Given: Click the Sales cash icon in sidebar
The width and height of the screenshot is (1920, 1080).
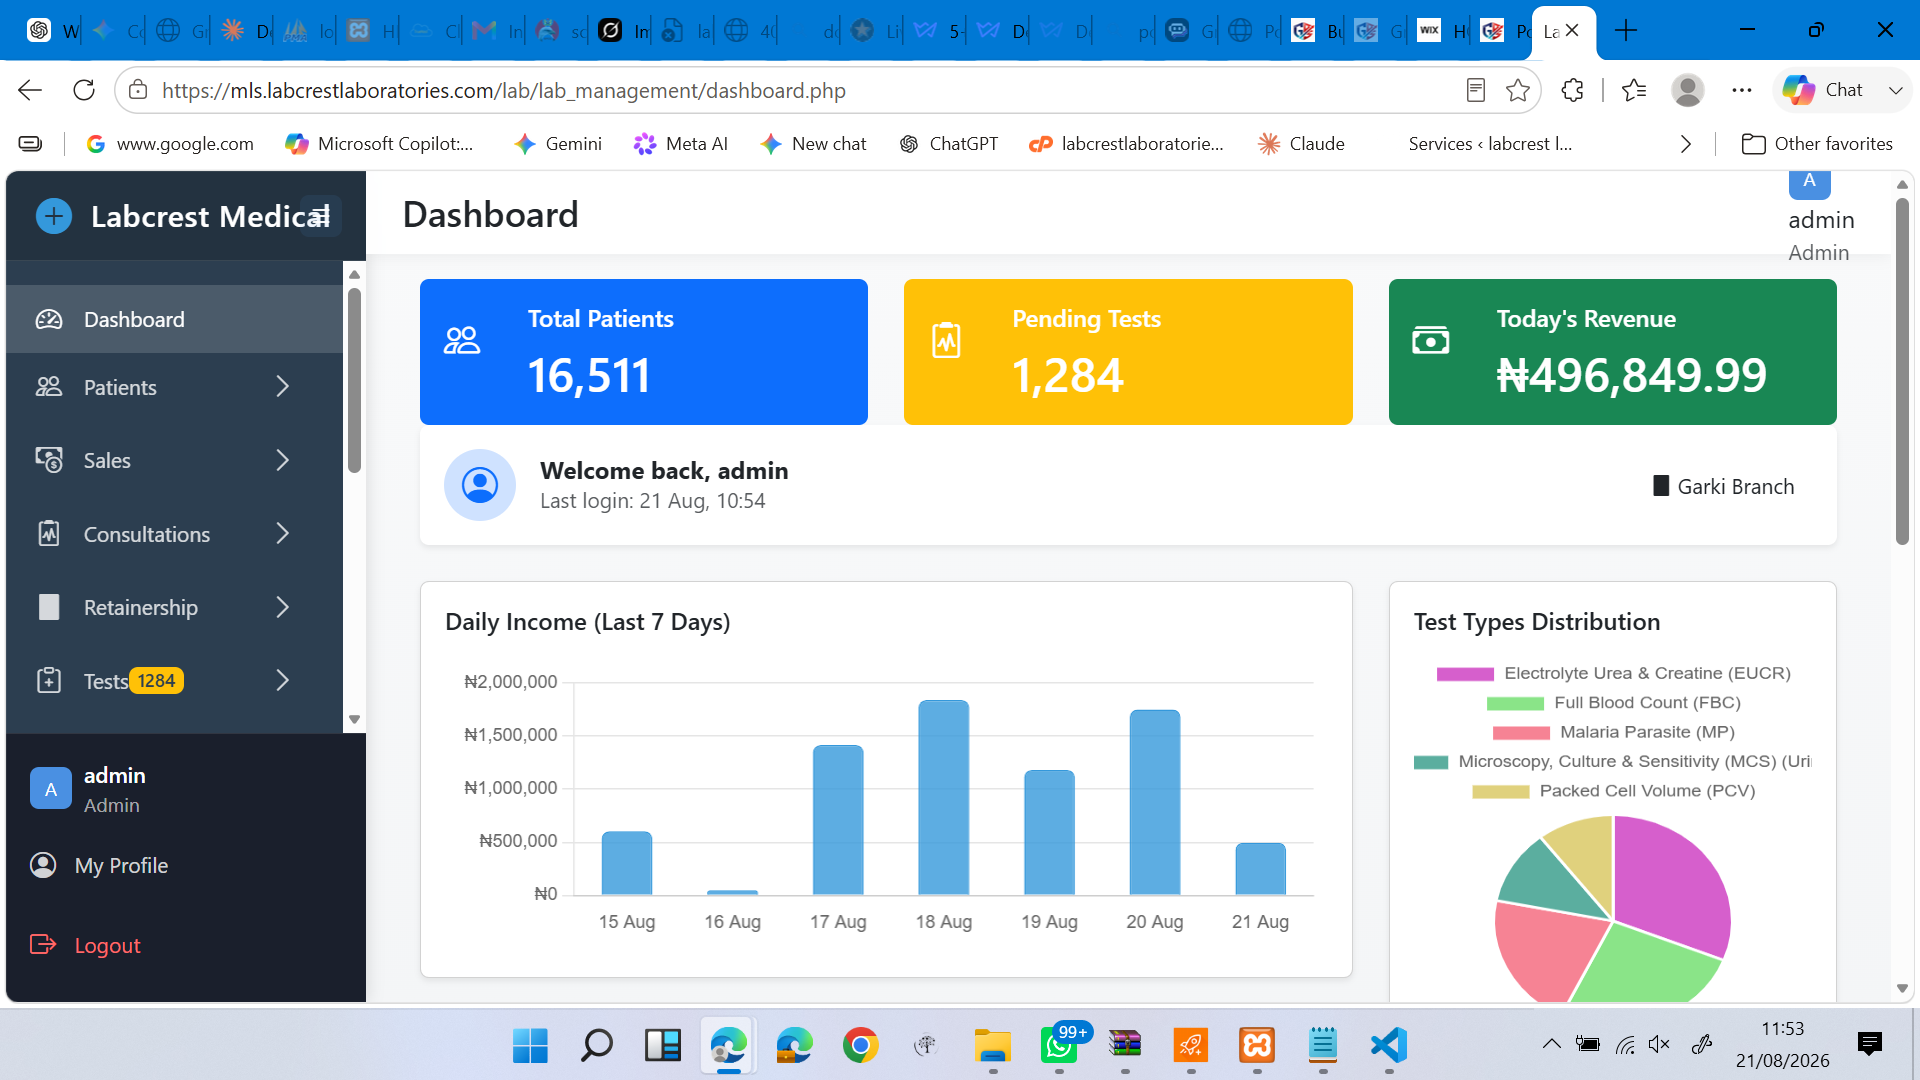Looking at the screenshot, I should coord(49,460).
